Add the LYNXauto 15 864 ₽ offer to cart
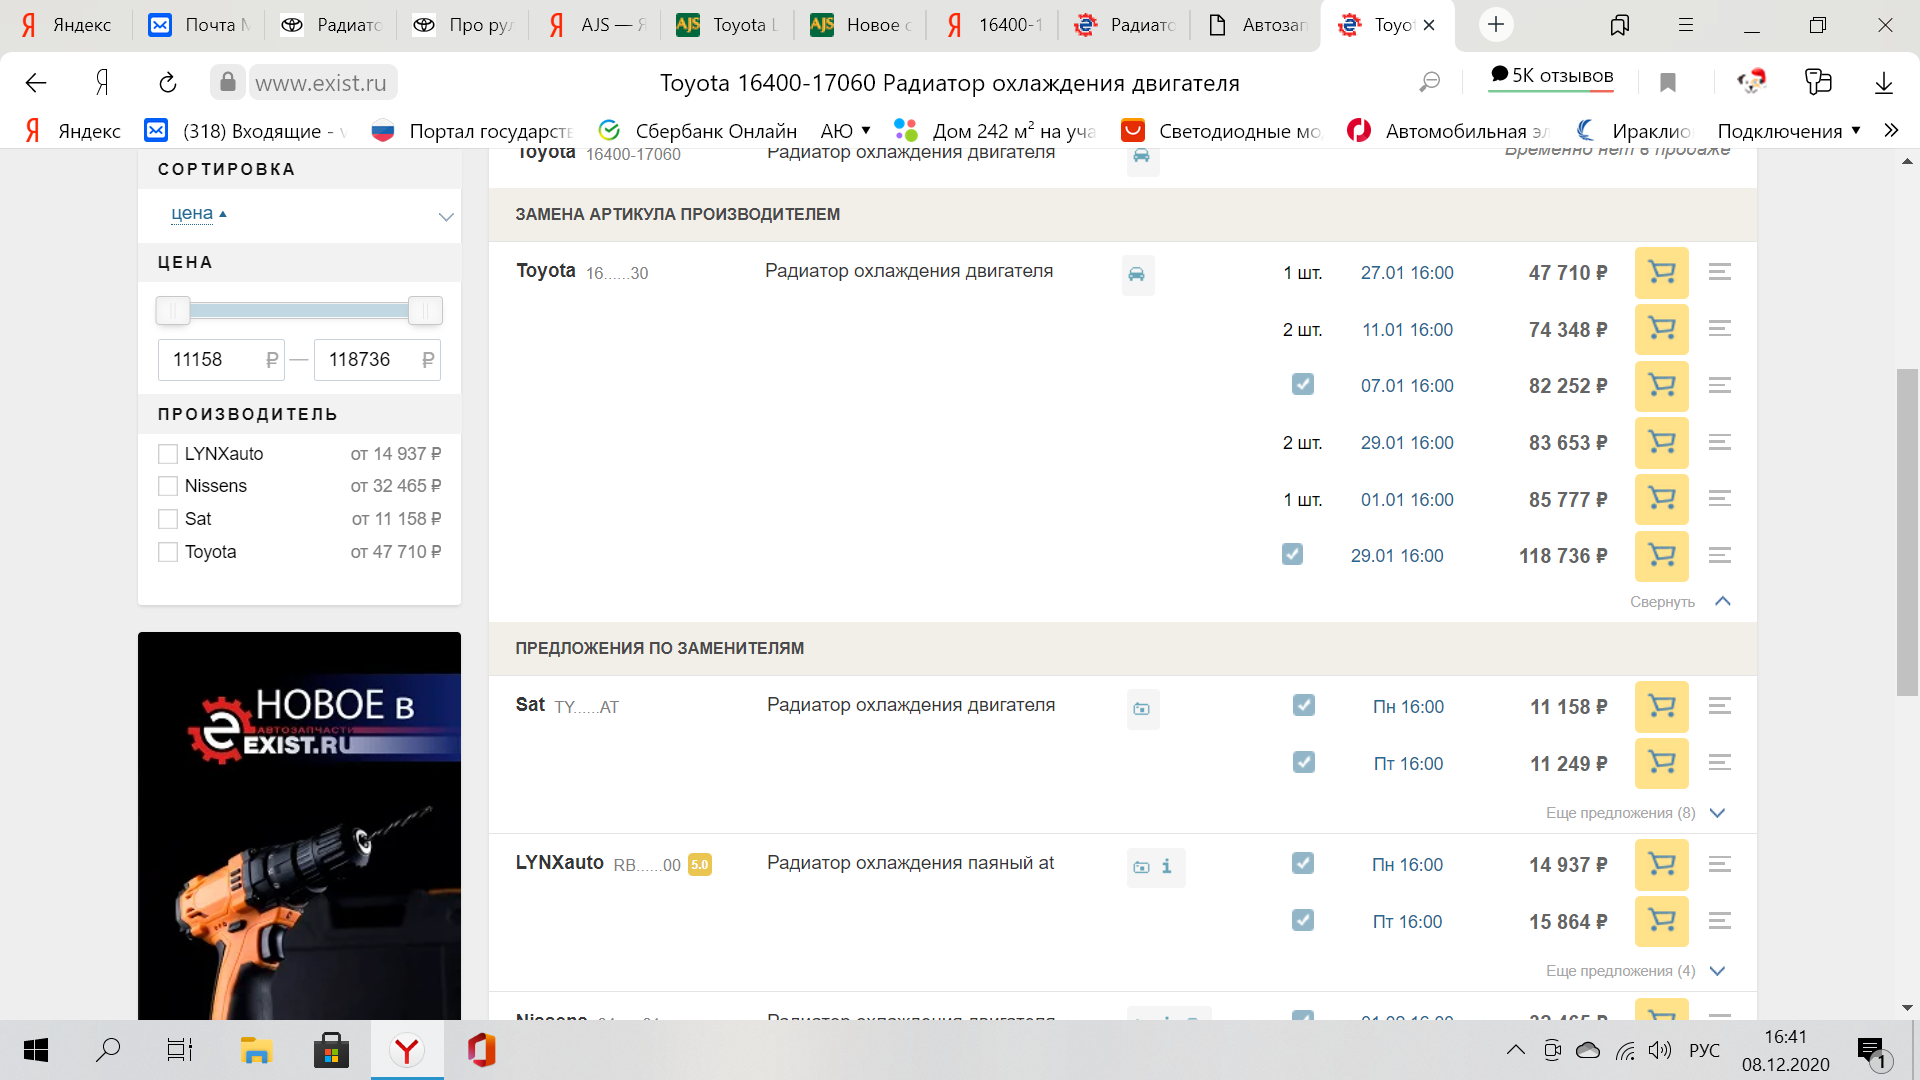This screenshot has height=1080, width=1920. point(1661,921)
